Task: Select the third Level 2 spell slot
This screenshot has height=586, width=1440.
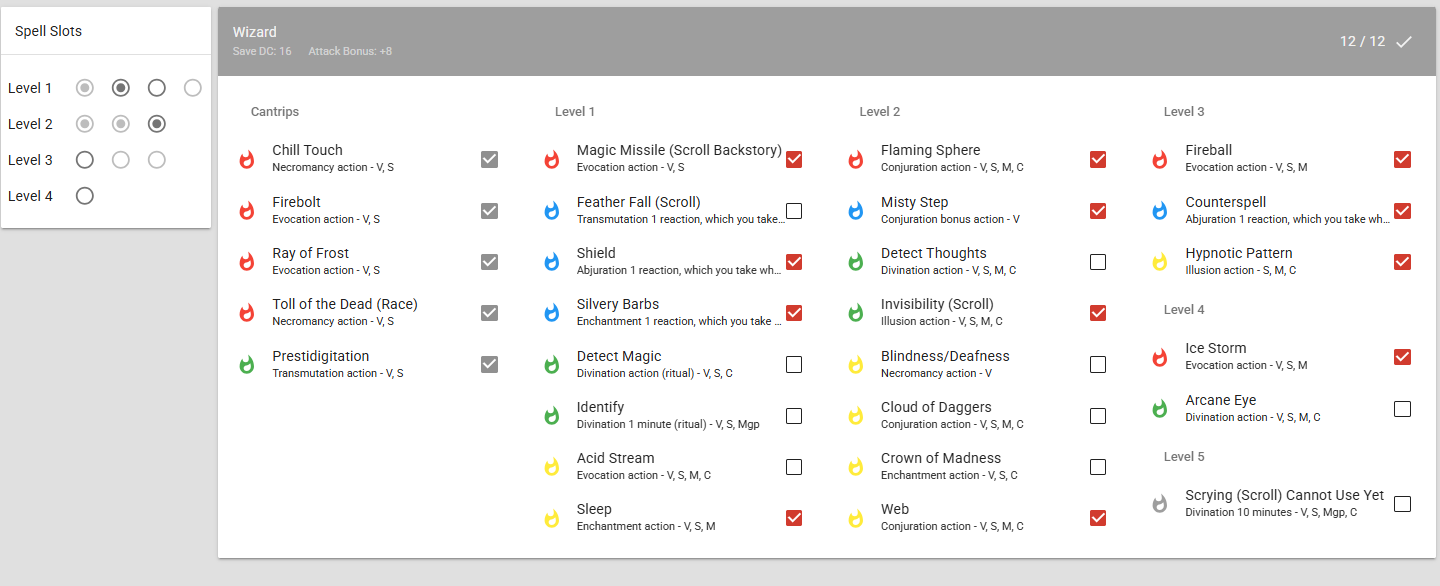Action: (x=157, y=124)
